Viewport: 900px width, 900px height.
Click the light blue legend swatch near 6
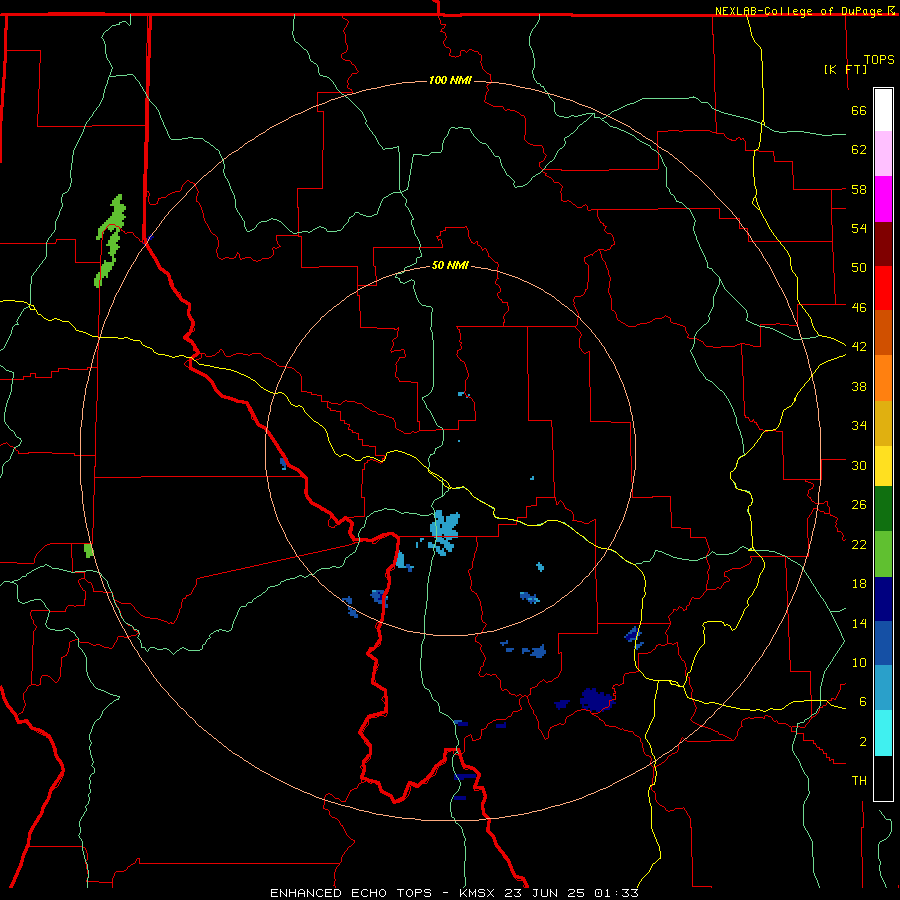tap(883, 687)
